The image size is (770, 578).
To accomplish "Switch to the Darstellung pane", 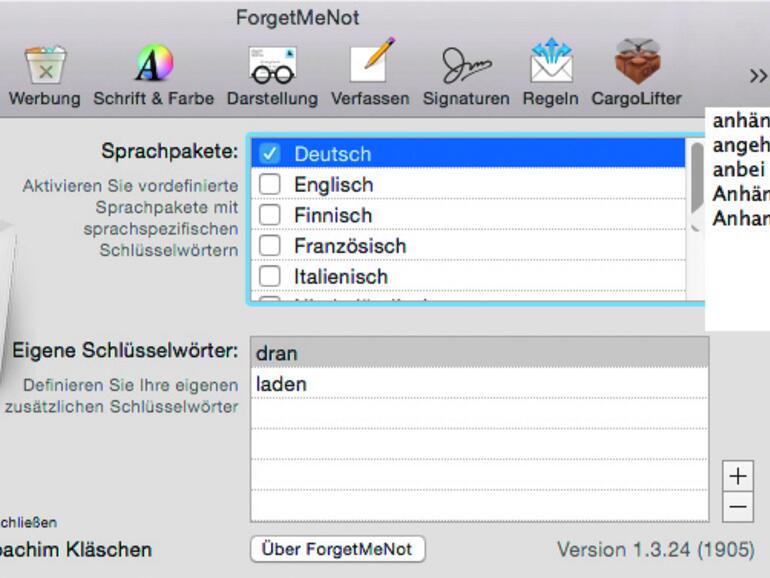I will (272, 73).
